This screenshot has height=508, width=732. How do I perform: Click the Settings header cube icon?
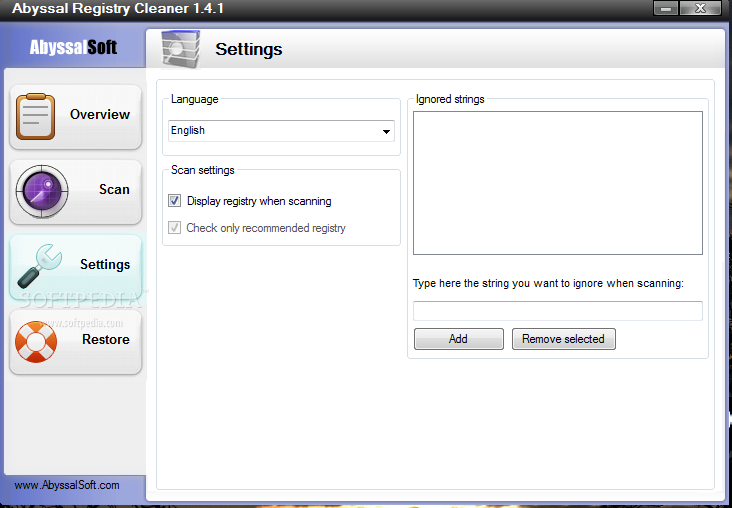point(181,49)
